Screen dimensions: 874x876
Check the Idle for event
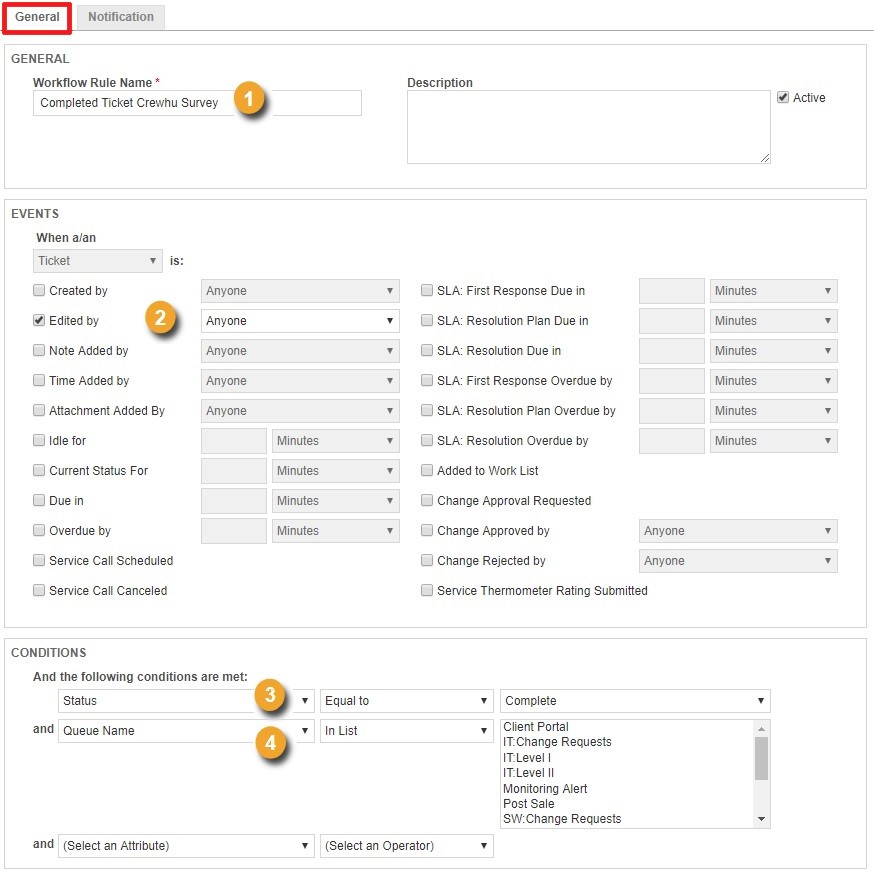39,440
